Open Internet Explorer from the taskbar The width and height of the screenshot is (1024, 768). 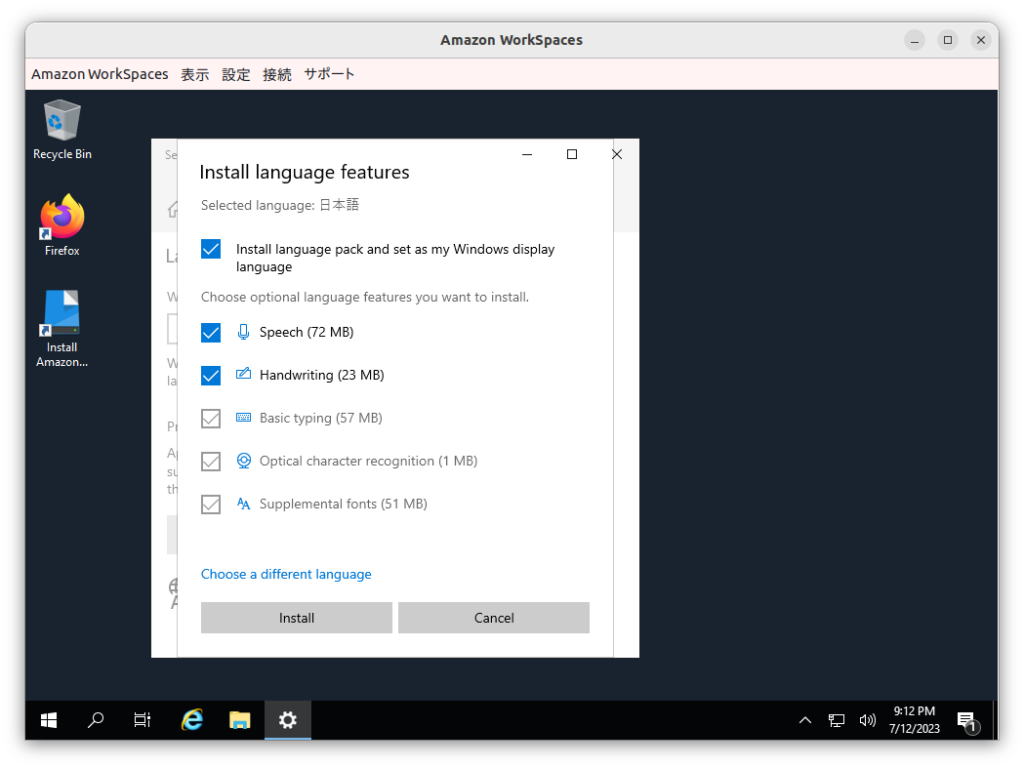pyautogui.click(x=191, y=719)
